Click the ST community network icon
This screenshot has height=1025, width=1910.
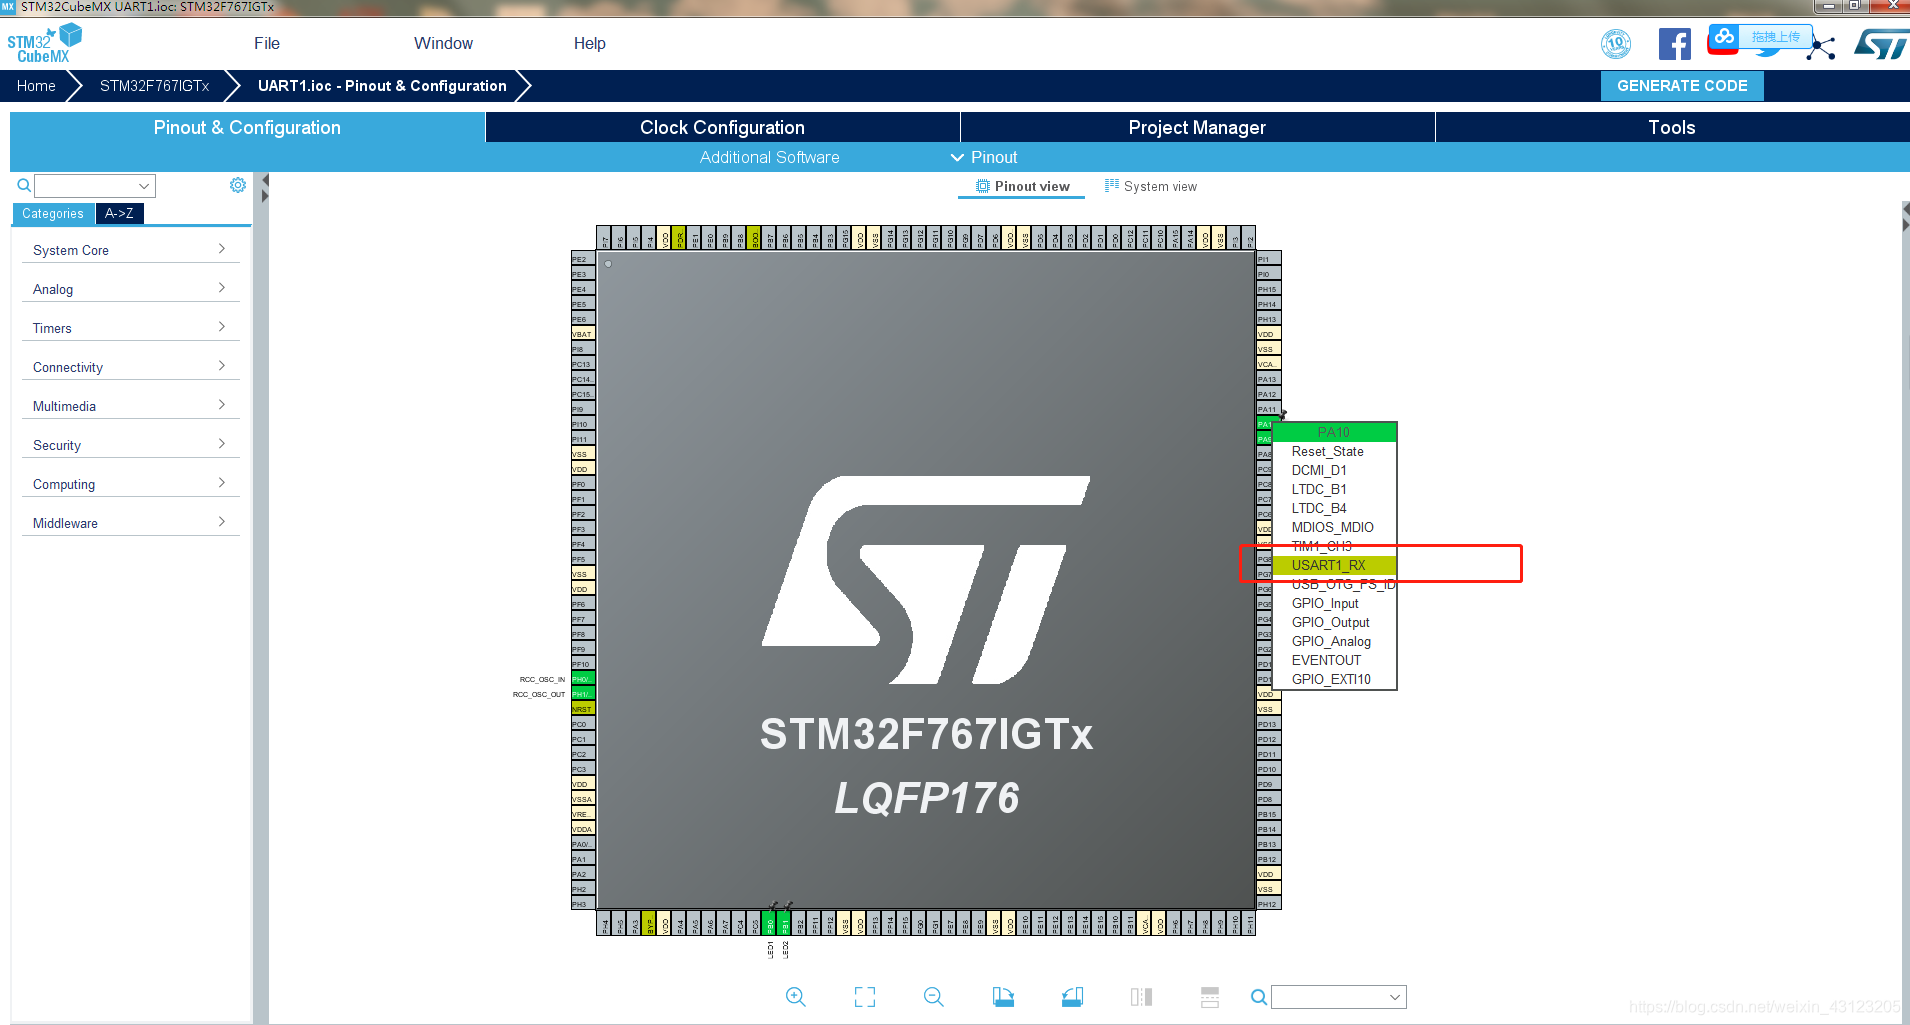tap(1821, 47)
